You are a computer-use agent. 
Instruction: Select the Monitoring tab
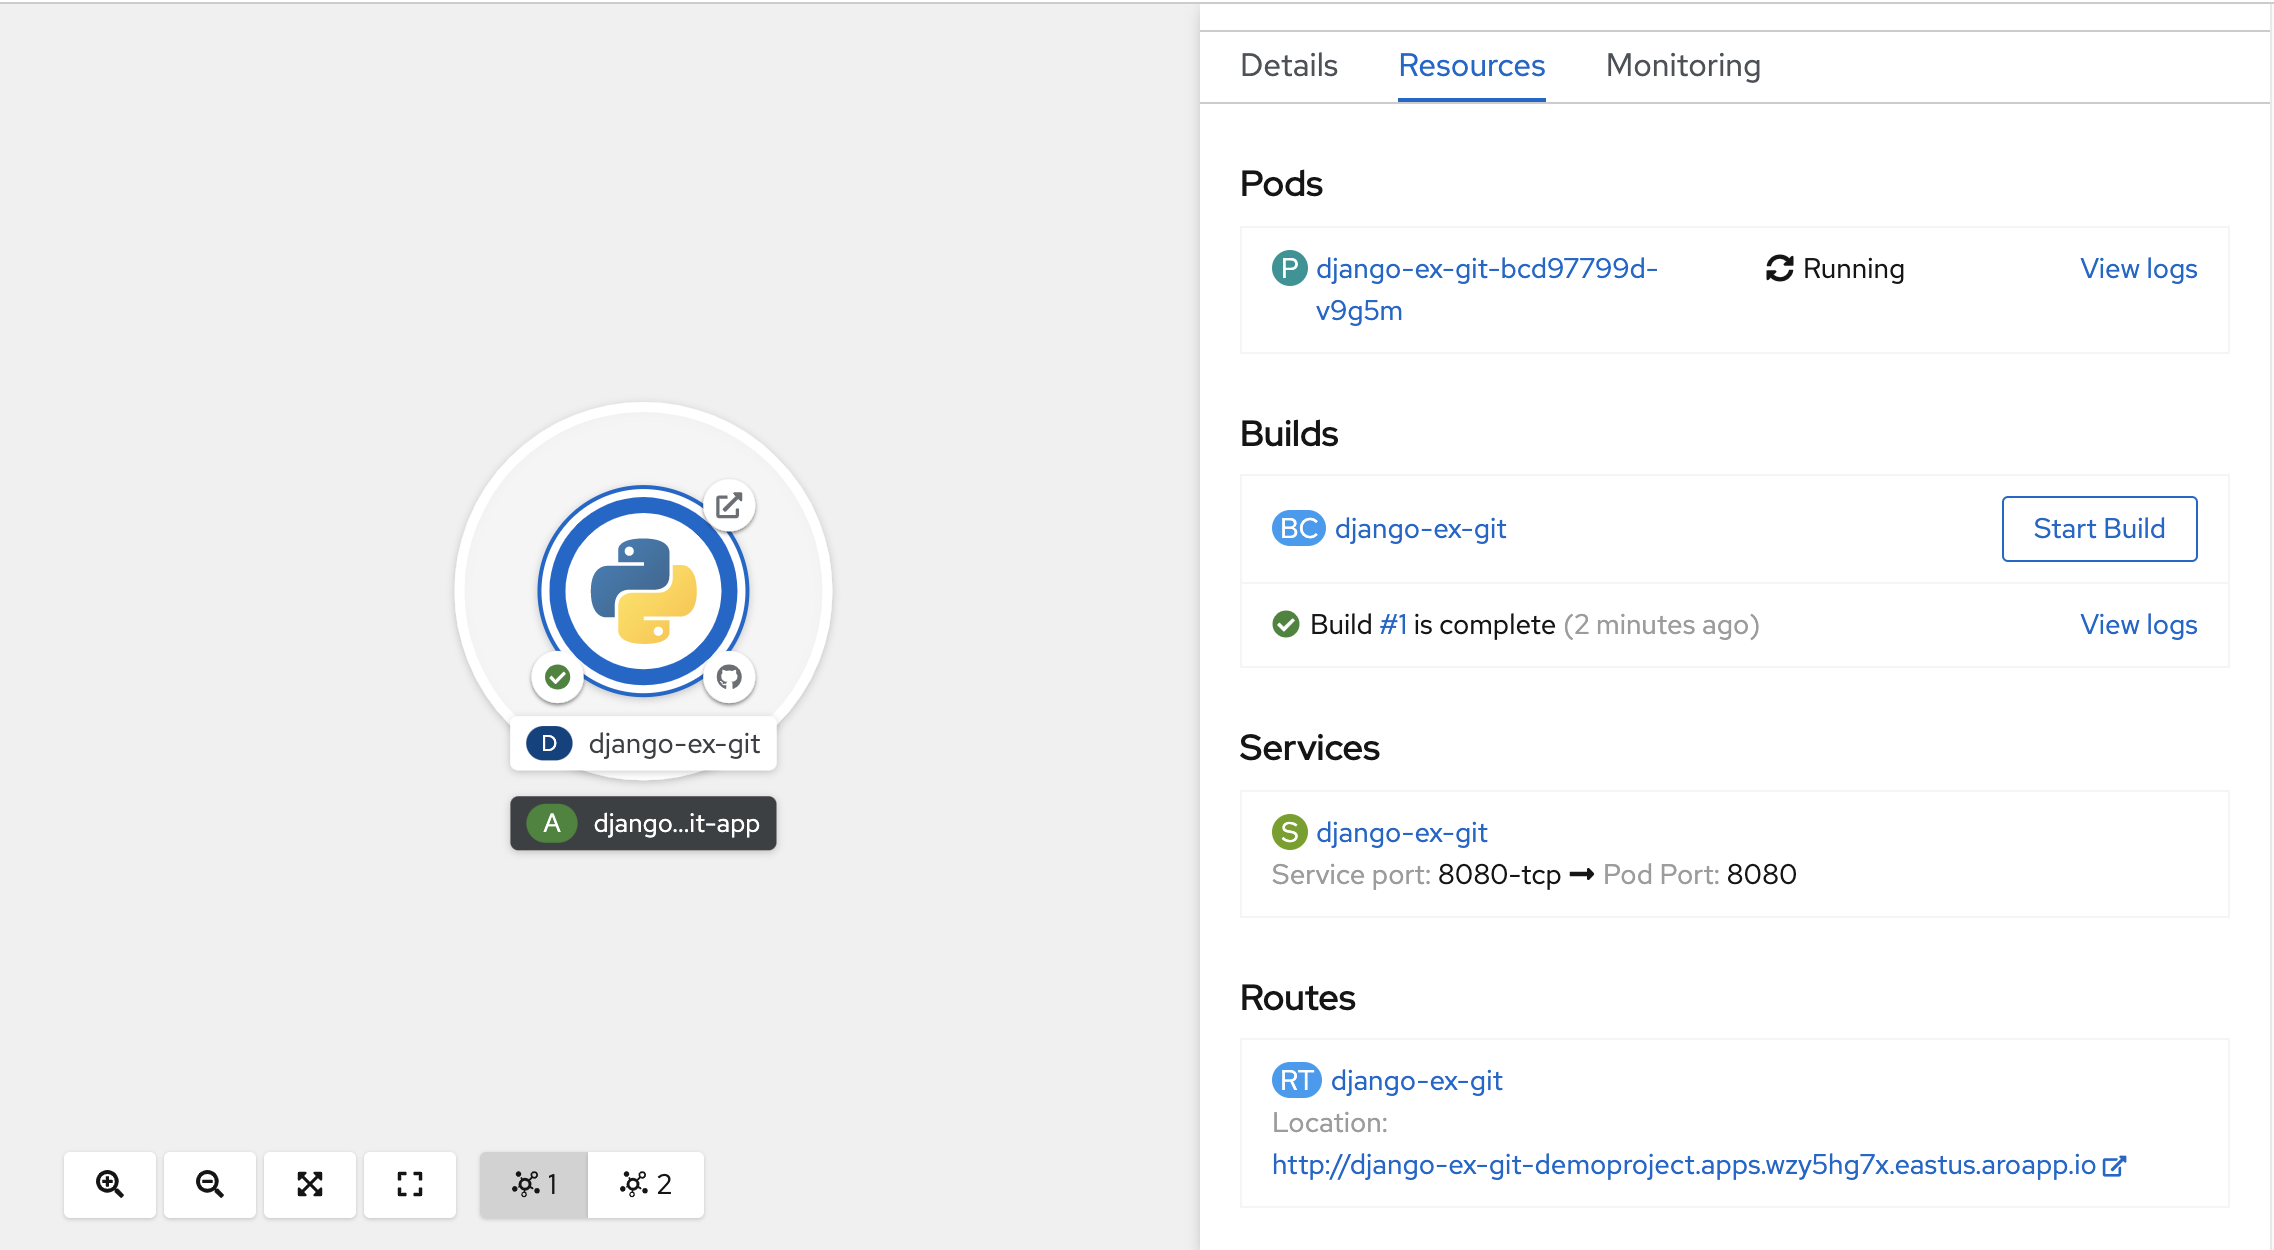point(1682,65)
